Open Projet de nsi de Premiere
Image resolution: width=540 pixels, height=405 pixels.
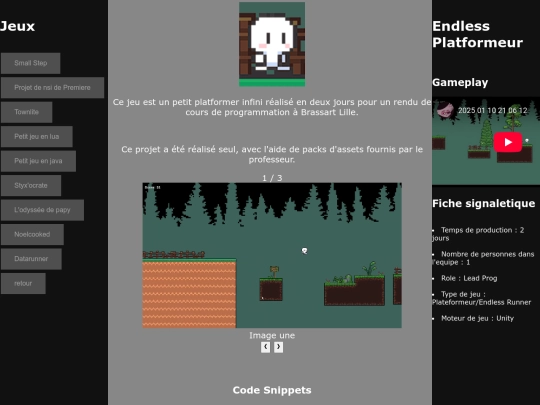tap(52, 87)
